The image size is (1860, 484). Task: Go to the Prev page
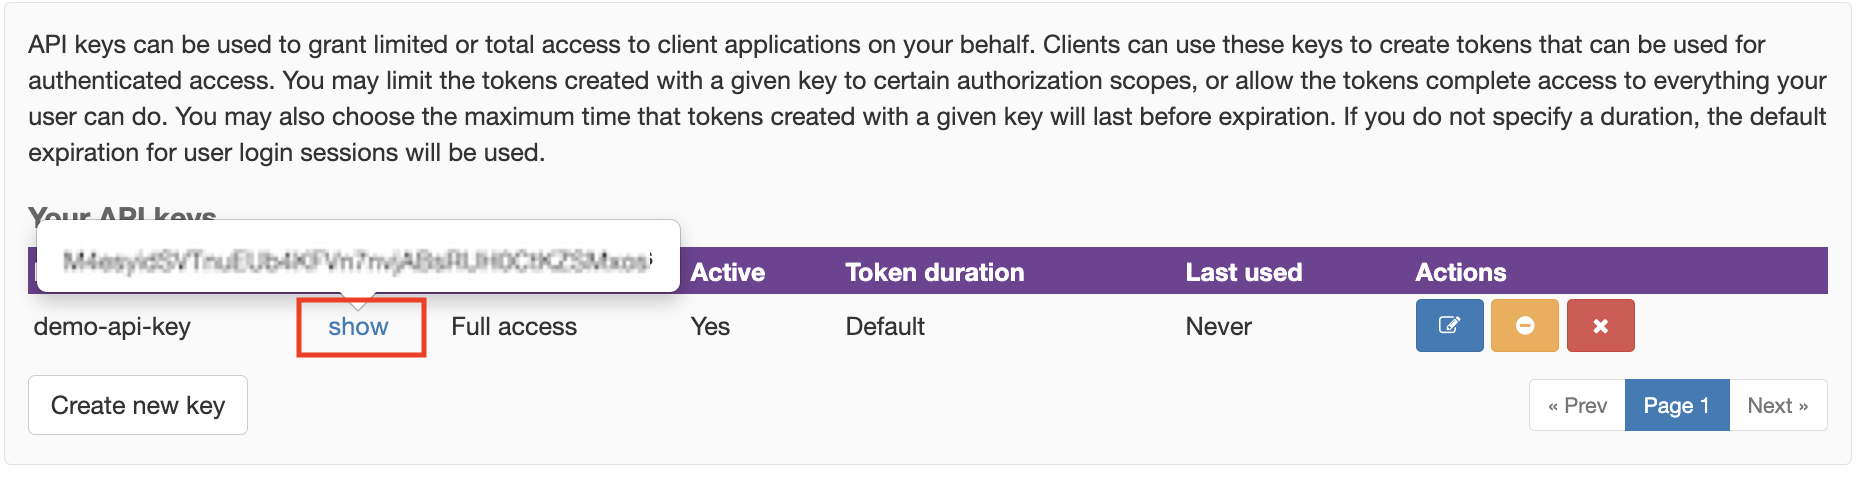pyautogui.click(x=1577, y=405)
